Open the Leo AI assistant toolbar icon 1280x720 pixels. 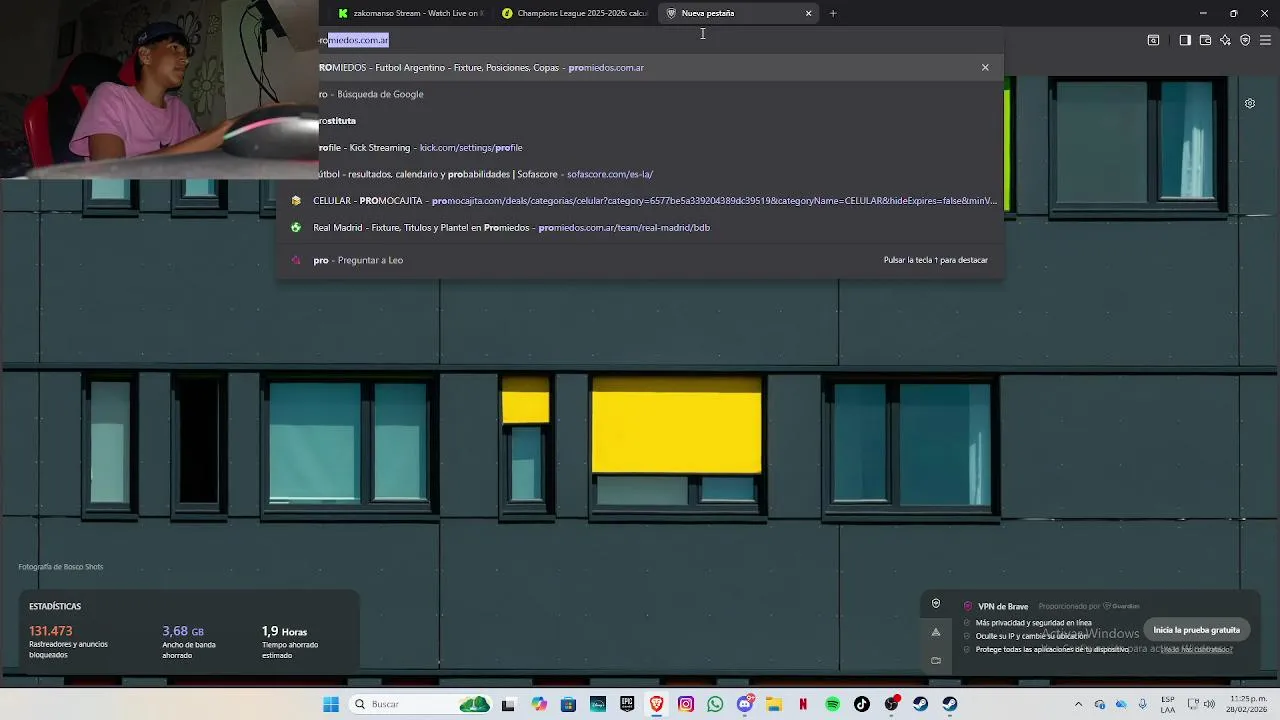(x=1225, y=40)
